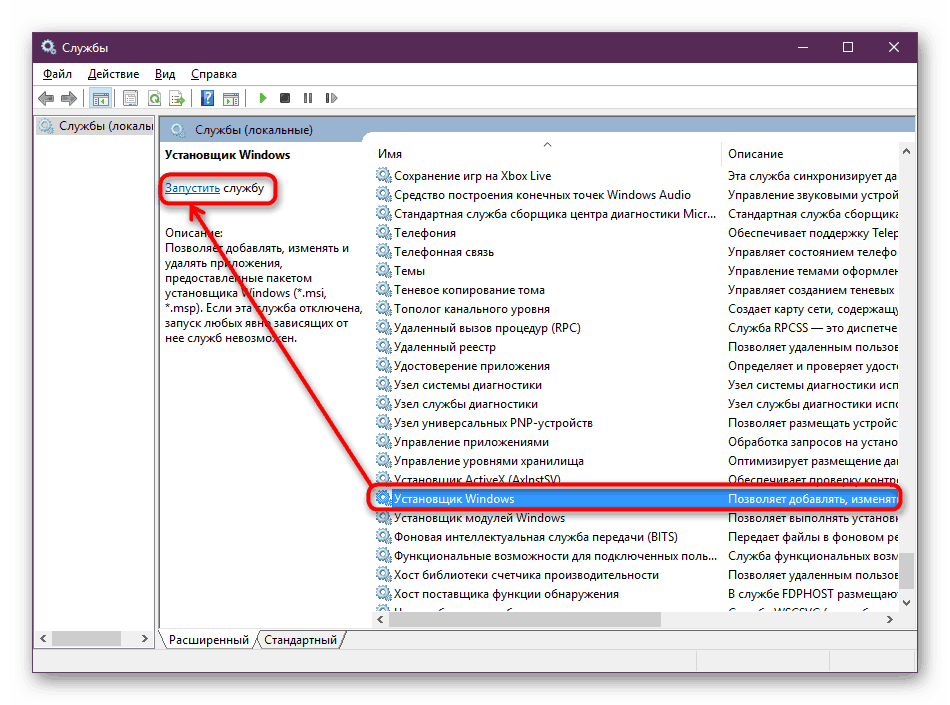Stop service with black square icon
Screen dimensions: 950x705
(285, 98)
